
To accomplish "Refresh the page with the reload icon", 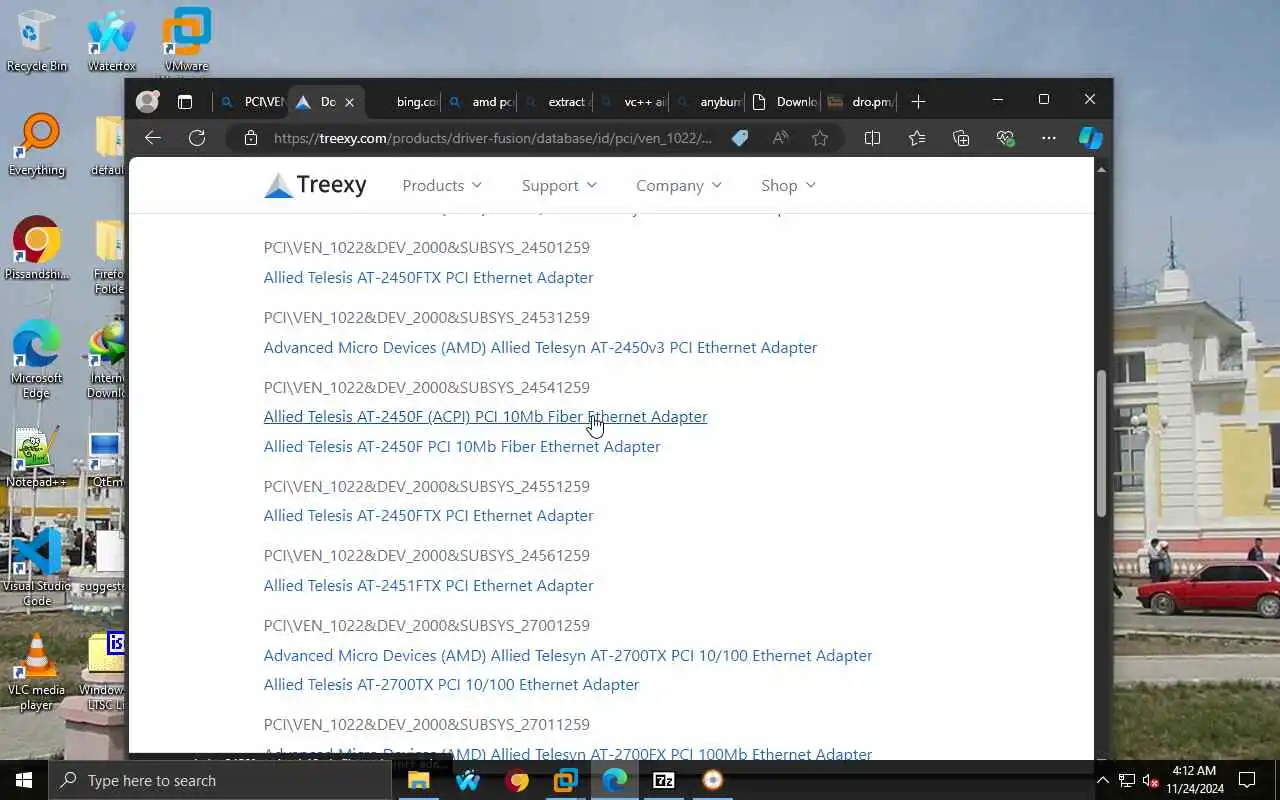I will pyautogui.click(x=197, y=138).
